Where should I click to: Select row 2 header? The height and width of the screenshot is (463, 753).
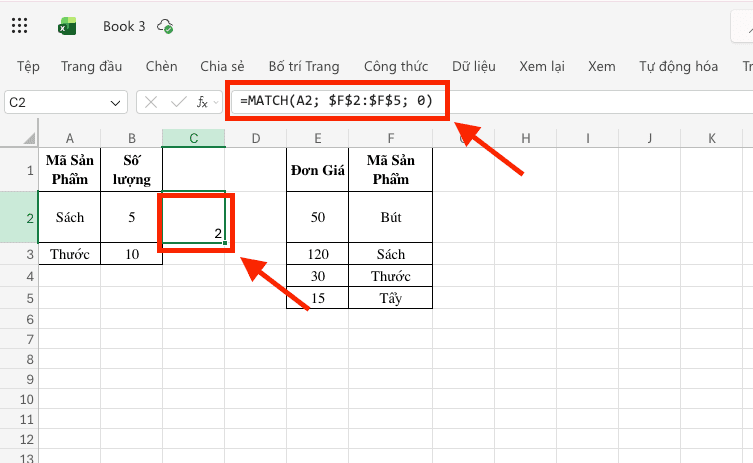tap(19, 217)
